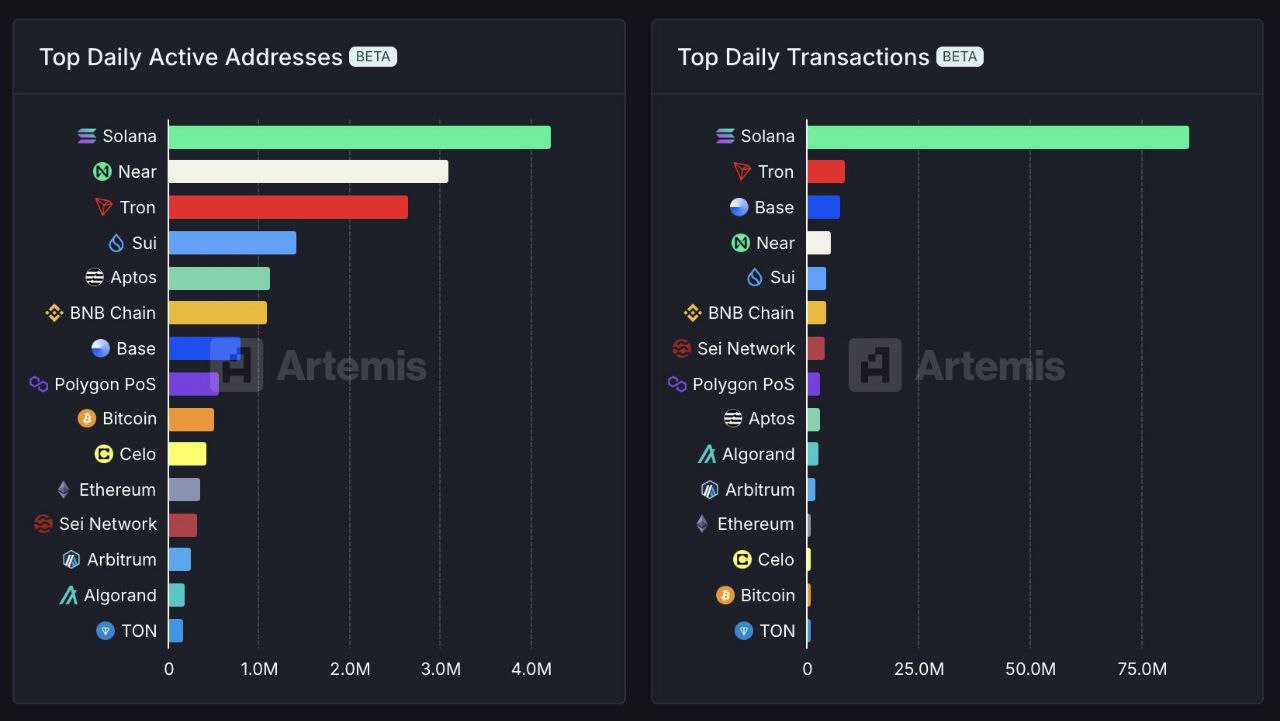Click the Solana icon in Active Addresses chart
The image size is (1280, 721).
coord(87,136)
